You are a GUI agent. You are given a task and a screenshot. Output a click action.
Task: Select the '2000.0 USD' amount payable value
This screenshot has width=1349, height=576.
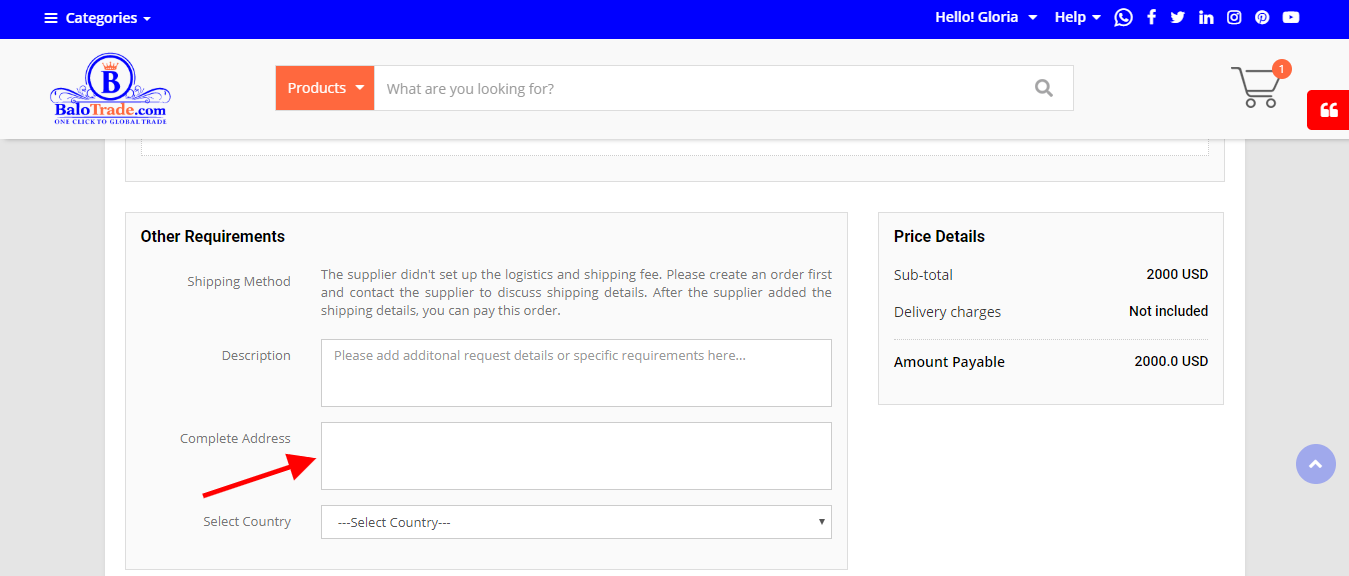1171,361
